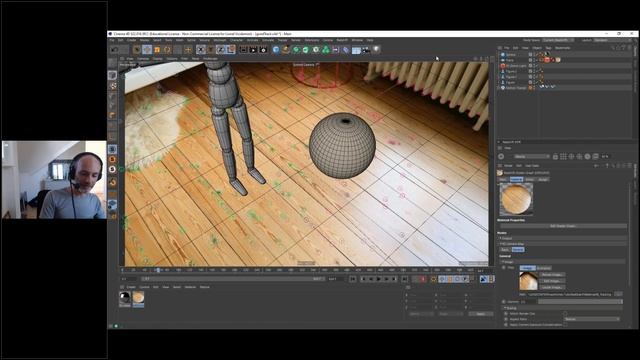Screen dimensions: 640x360
Task: Click the material tag on Plane row
Action: (x=558, y=60)
